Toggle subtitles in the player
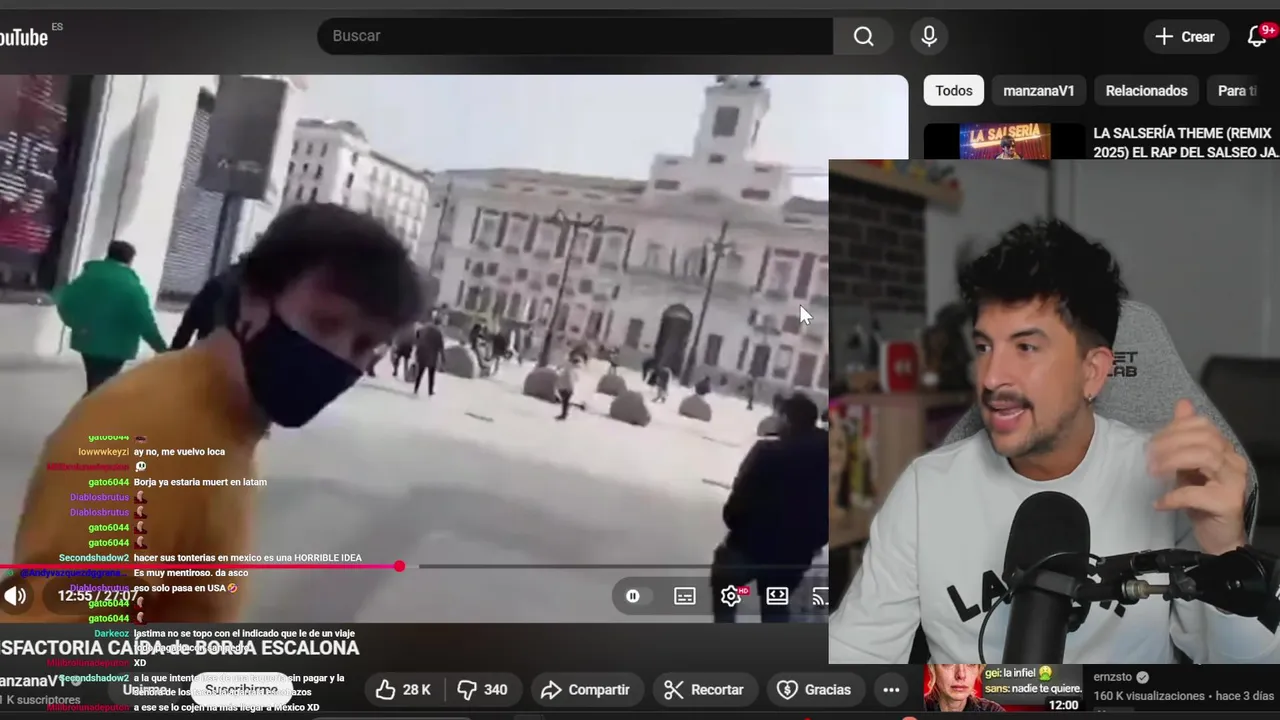 pos(685,596)
